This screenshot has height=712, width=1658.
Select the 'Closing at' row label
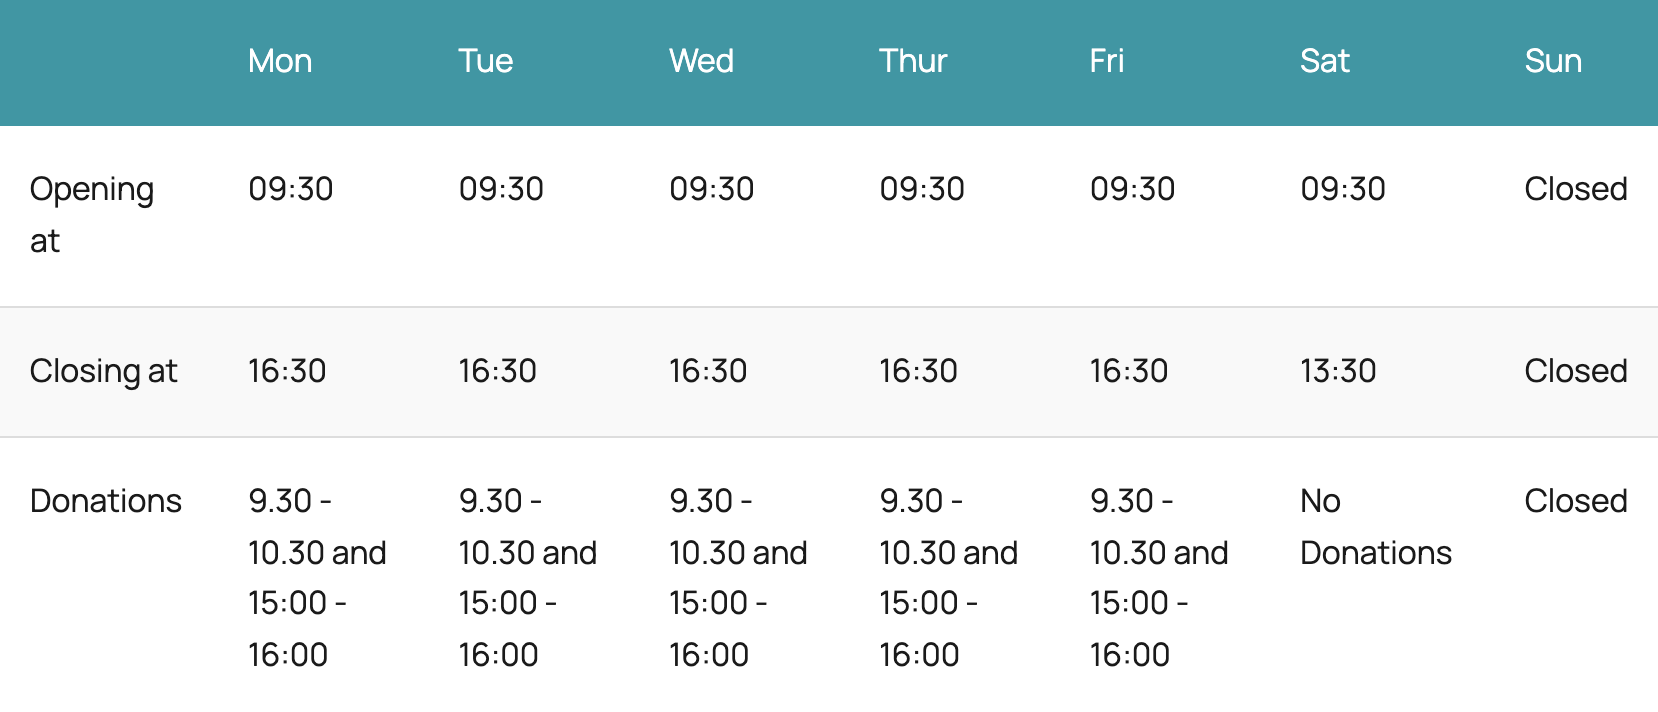103,371
